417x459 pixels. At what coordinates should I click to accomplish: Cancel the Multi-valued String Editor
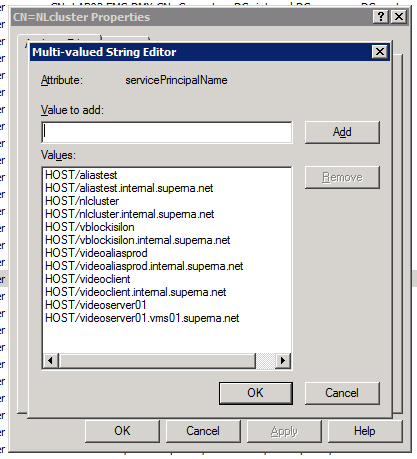tap(342, 393)
